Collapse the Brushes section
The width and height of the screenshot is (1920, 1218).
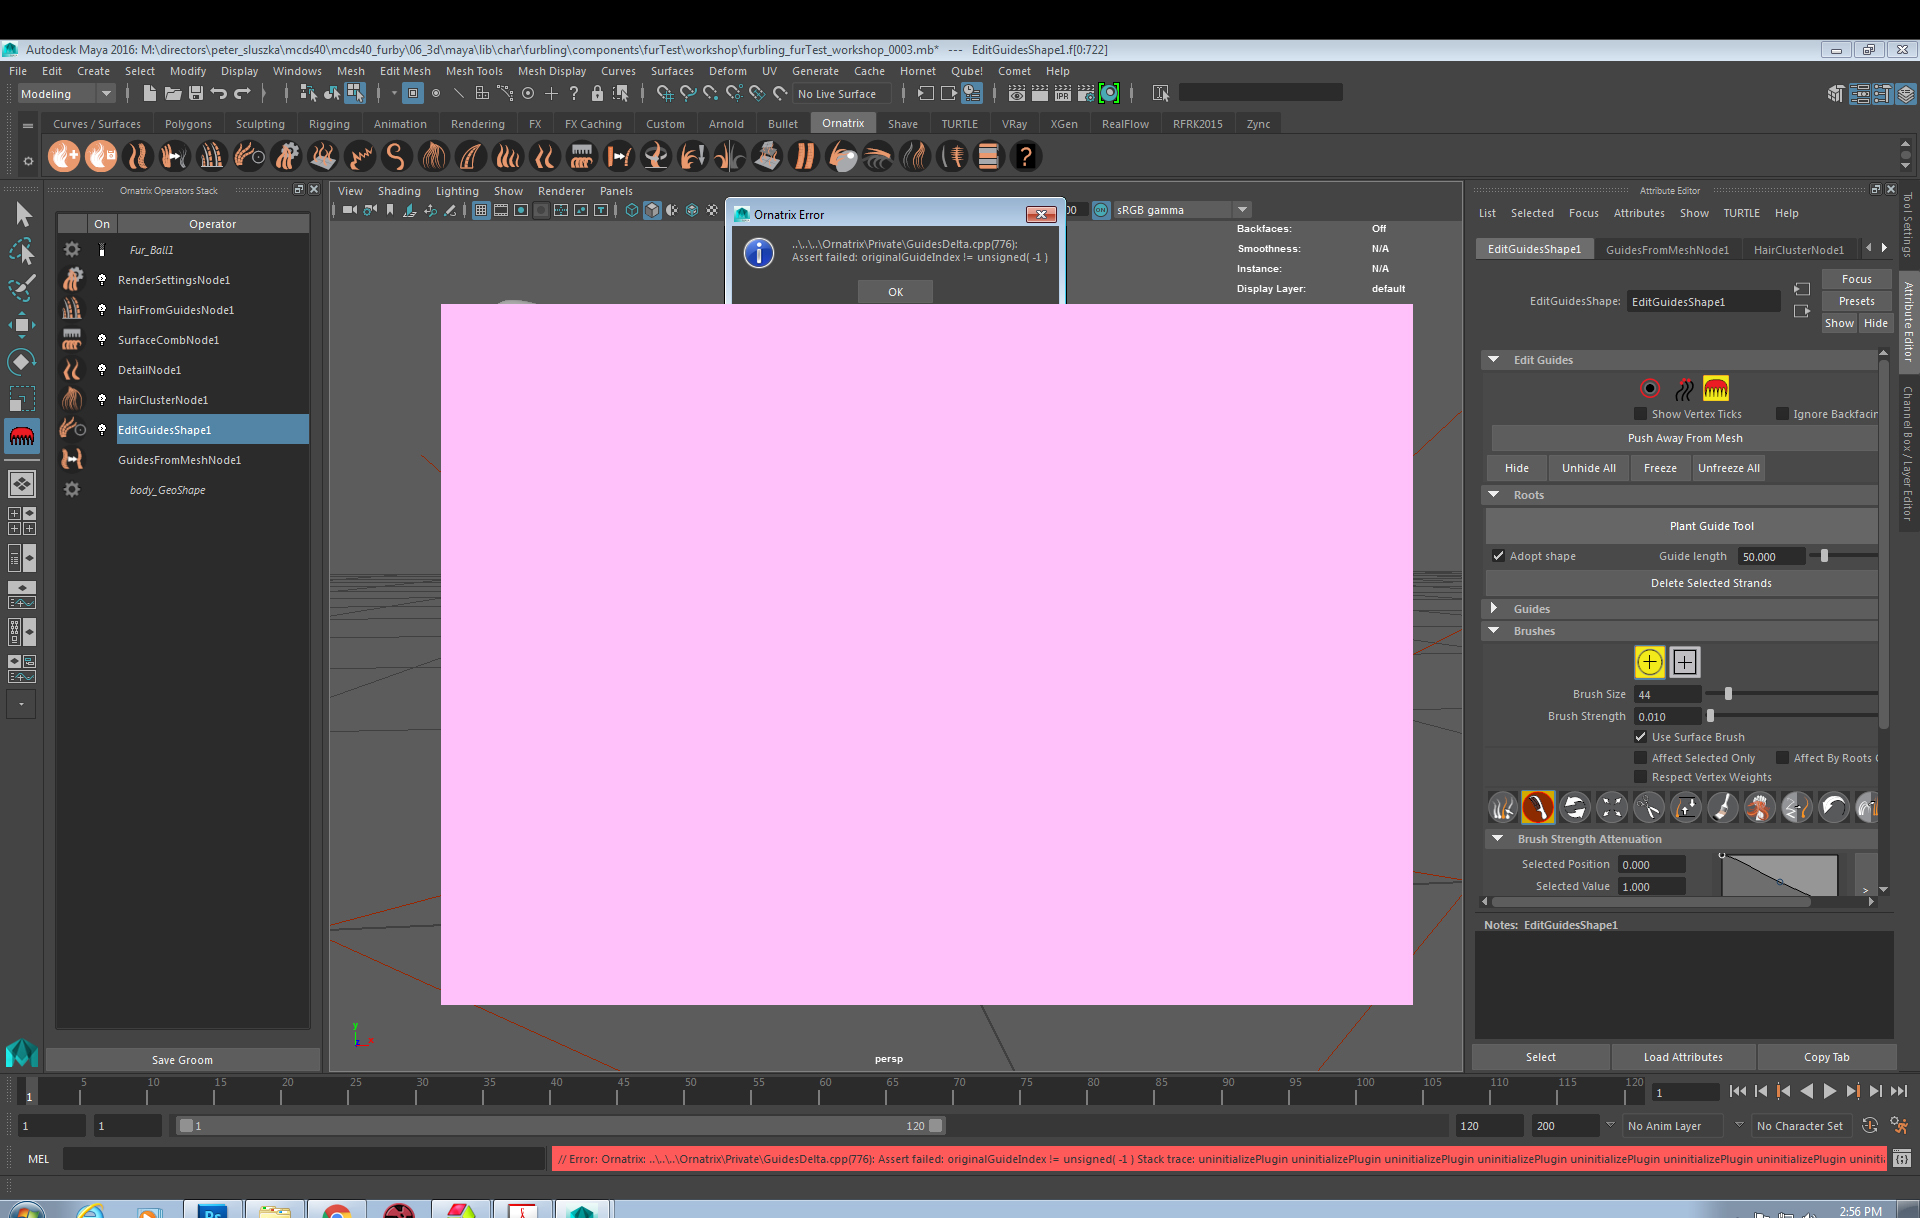click(1494, 631)
